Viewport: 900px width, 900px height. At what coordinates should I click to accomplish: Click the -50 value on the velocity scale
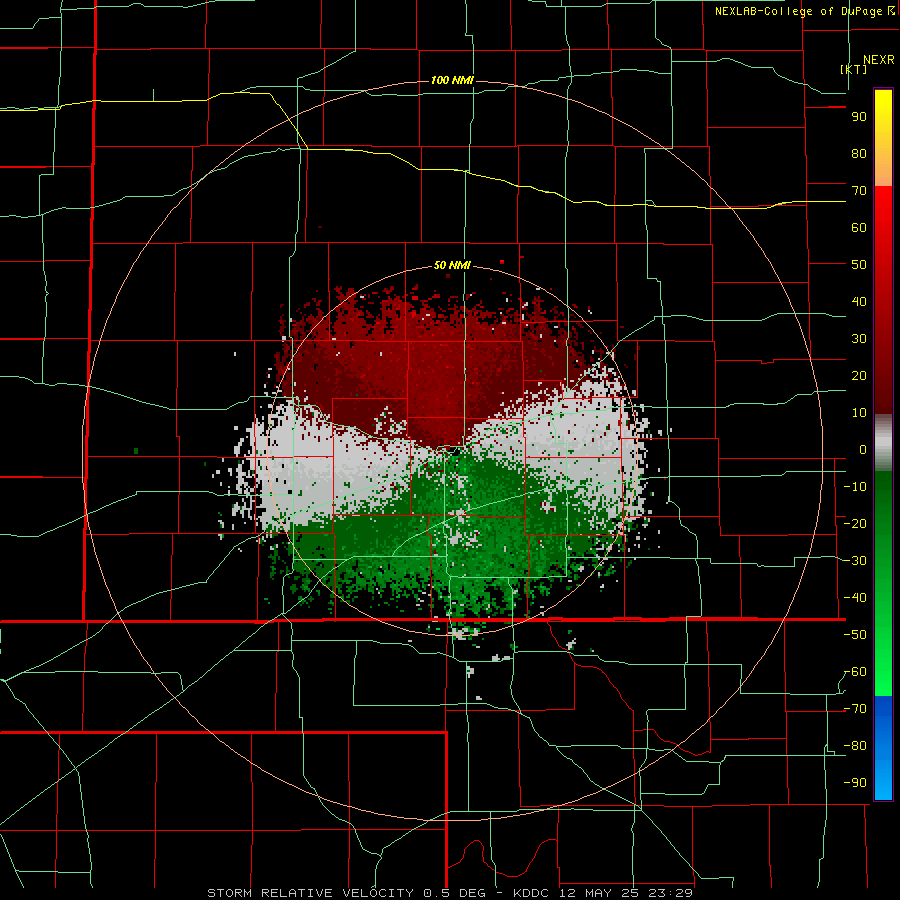click(855, 635)
